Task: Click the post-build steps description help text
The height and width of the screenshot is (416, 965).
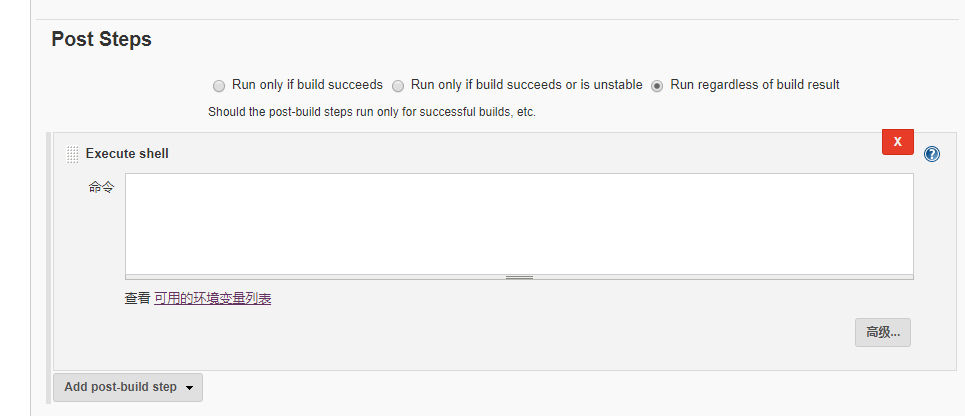Action: [371, 112]
